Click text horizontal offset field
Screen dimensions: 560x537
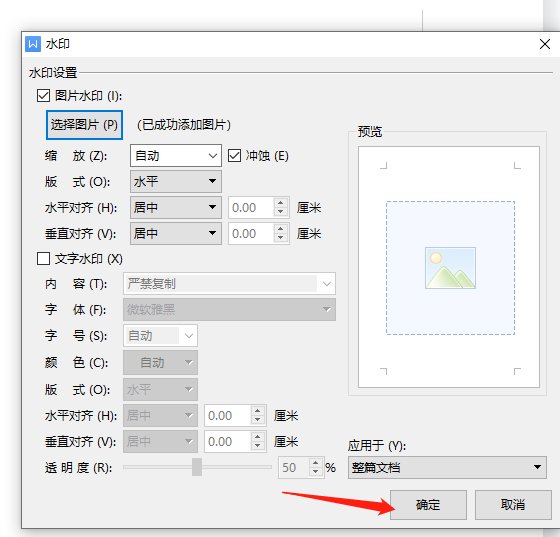coord(228,416)
